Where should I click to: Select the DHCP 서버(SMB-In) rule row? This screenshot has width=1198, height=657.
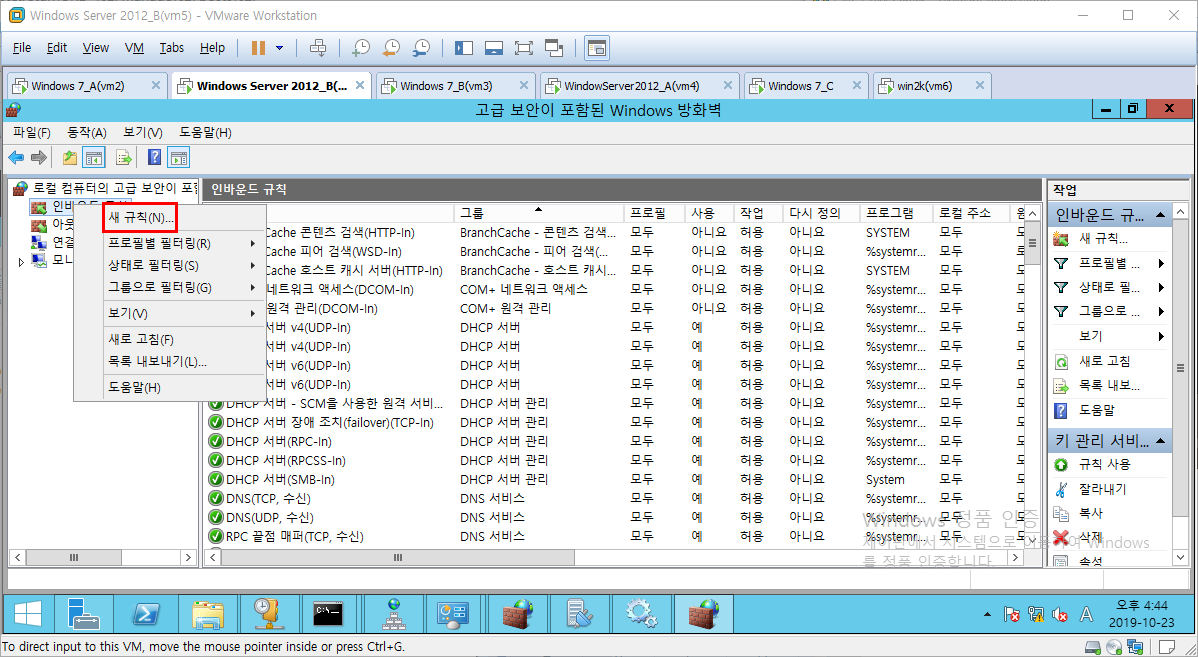(615, 480)
